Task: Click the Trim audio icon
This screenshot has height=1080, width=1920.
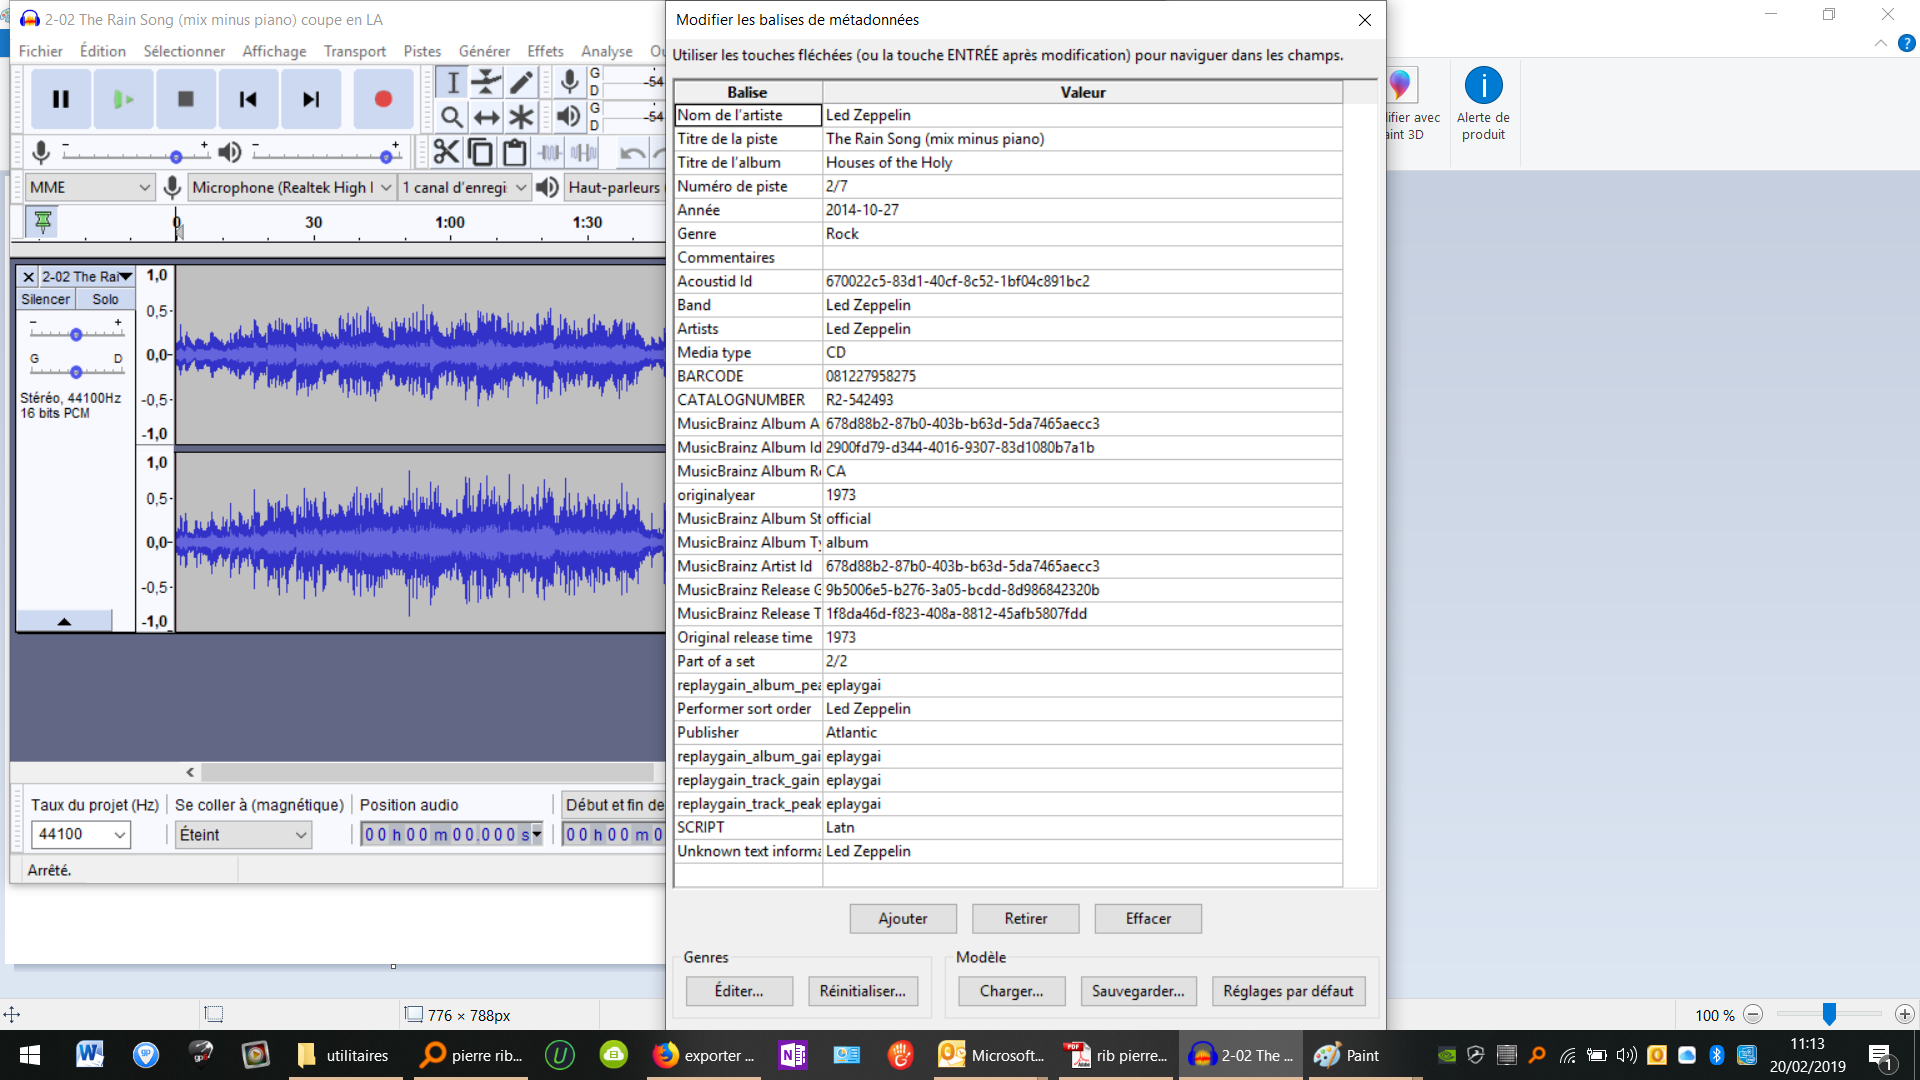Action: [549, 152]
